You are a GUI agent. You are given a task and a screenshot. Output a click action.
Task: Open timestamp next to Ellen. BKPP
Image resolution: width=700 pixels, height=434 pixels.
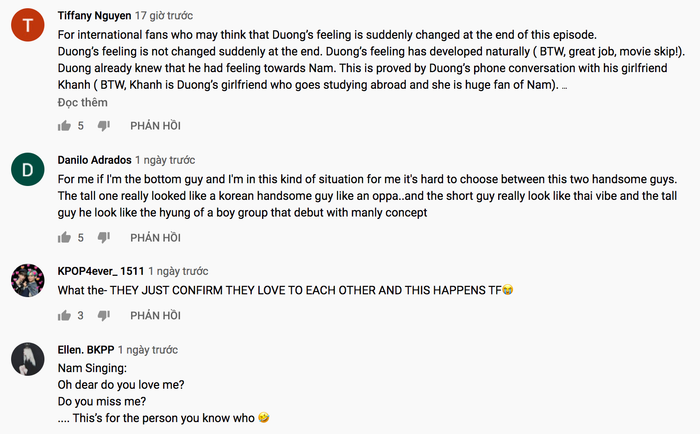[x=147, y=350]
